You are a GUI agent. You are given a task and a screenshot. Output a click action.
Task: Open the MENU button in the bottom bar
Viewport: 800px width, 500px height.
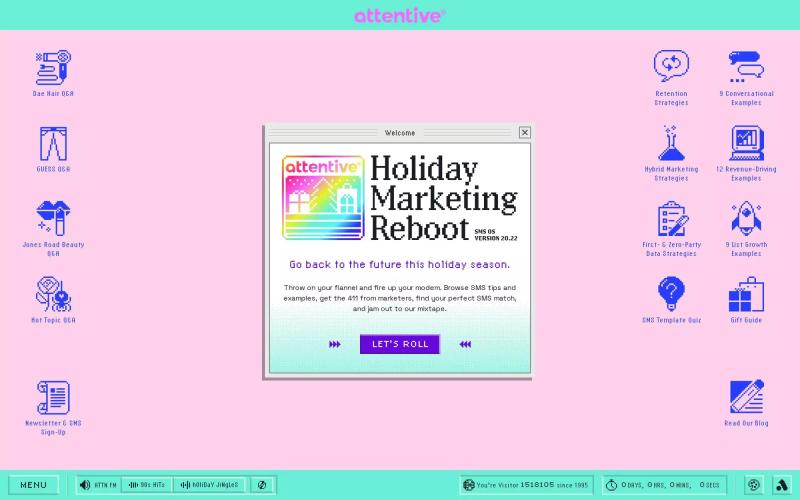tap(34, 485)
